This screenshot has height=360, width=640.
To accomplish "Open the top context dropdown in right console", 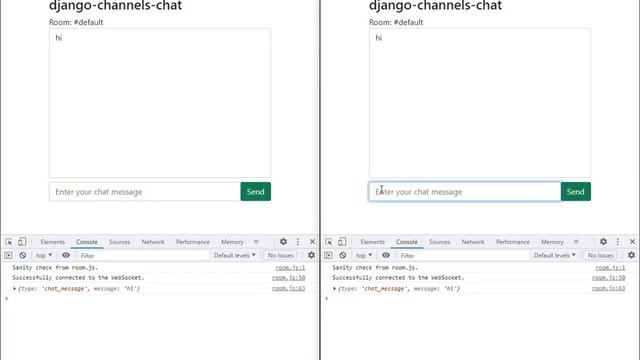I will click(x=364, y=256).
